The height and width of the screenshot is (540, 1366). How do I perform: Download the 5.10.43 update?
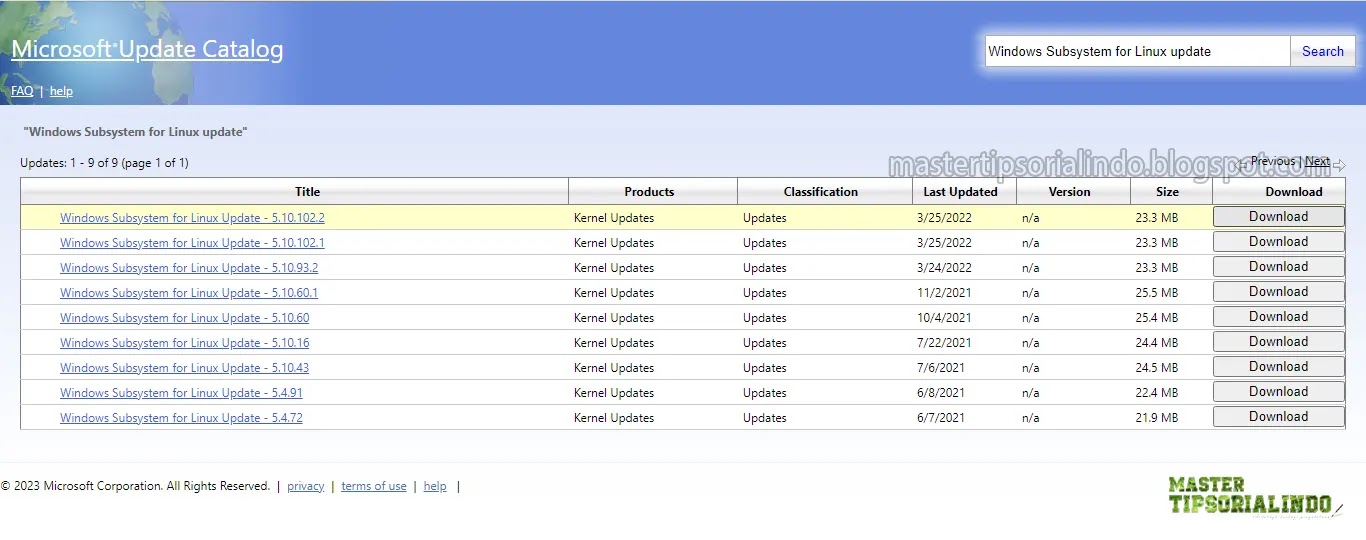1278,367
